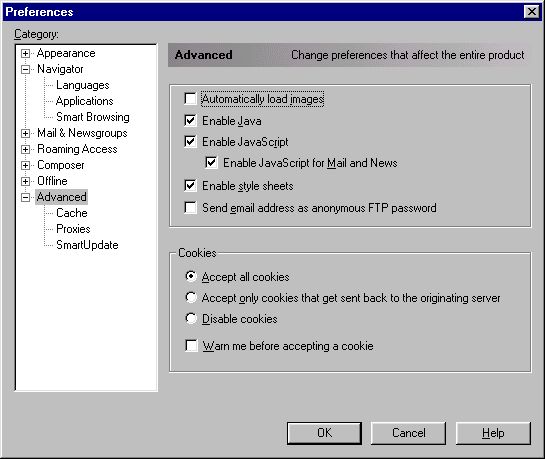Uncheck Enable Java
The height and width of the screenshot is (459, 545).
pos(190,121)
